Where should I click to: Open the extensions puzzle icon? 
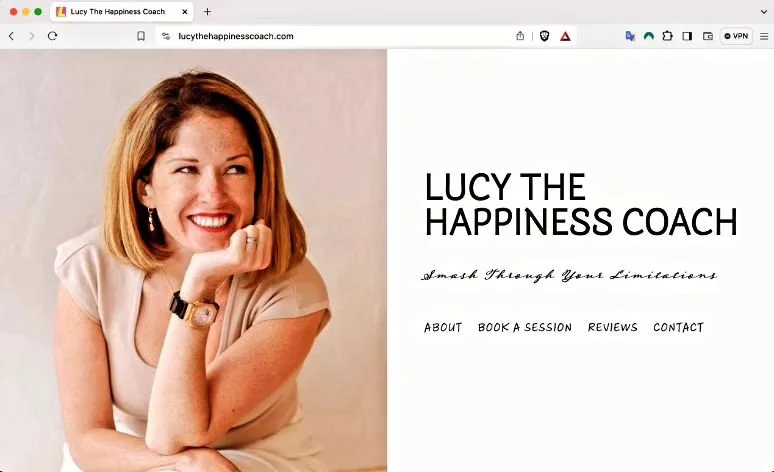pos(667,36)
